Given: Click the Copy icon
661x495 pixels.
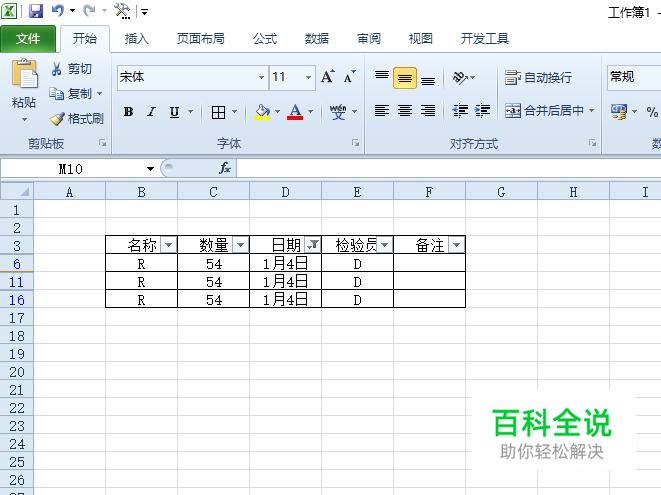Looking at the screenshot, I should coord(56,93).
